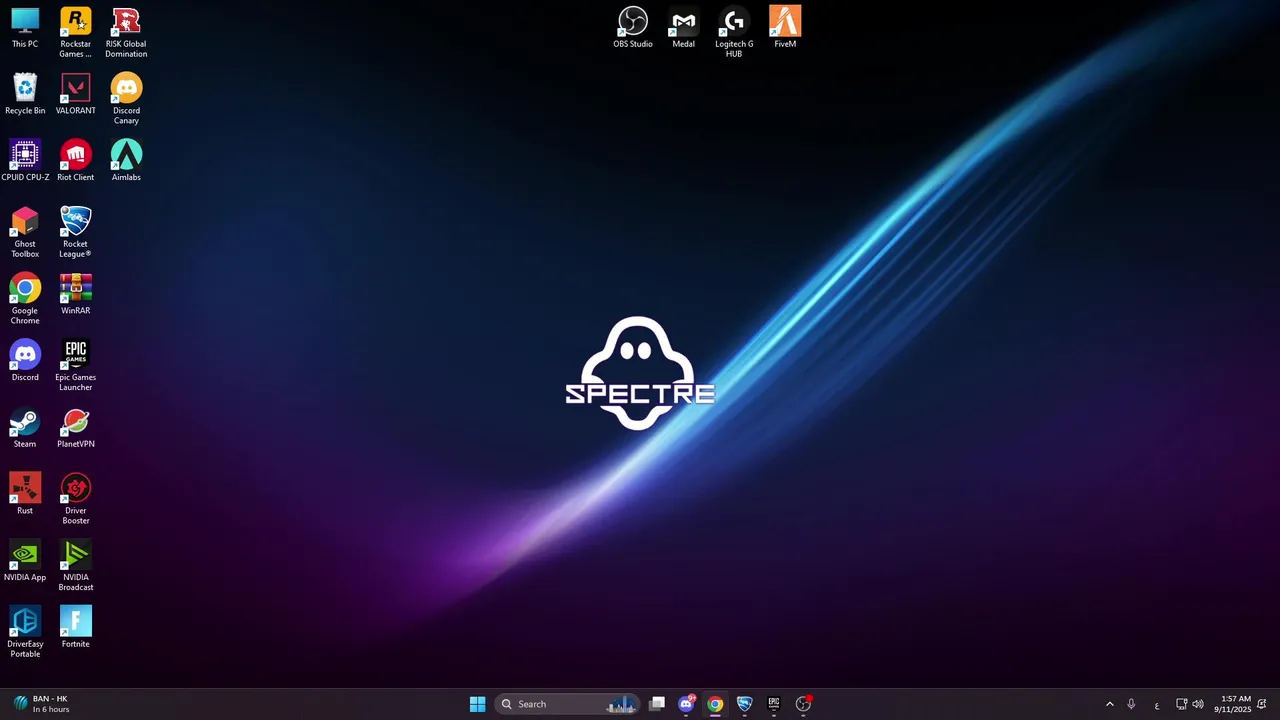Select NVIDIA App desktop icon
The width and height of the screenshot is (1280, 720).
[25, 561]
